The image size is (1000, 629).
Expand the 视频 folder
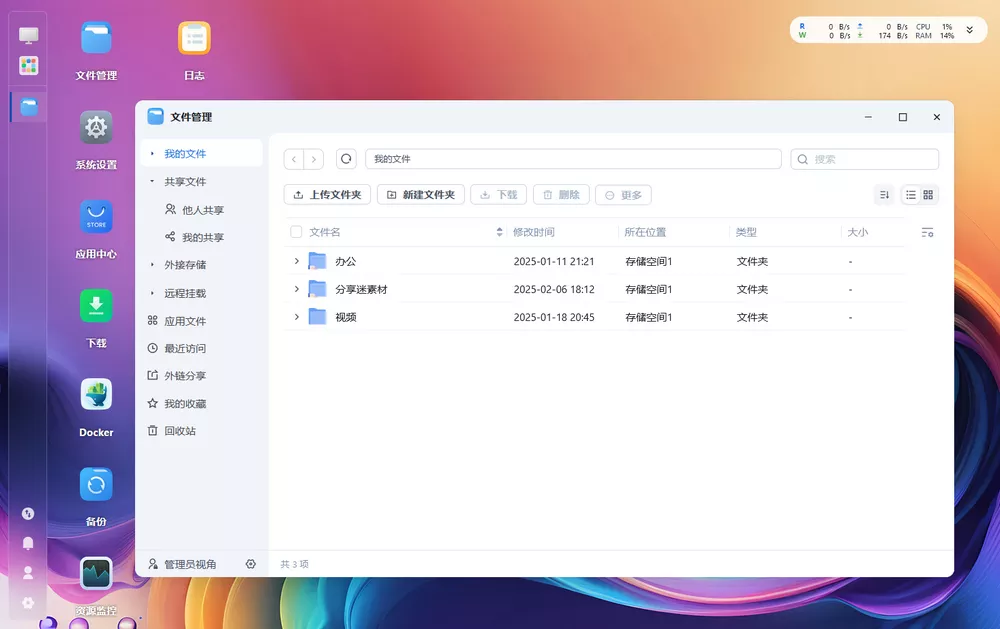295,317
